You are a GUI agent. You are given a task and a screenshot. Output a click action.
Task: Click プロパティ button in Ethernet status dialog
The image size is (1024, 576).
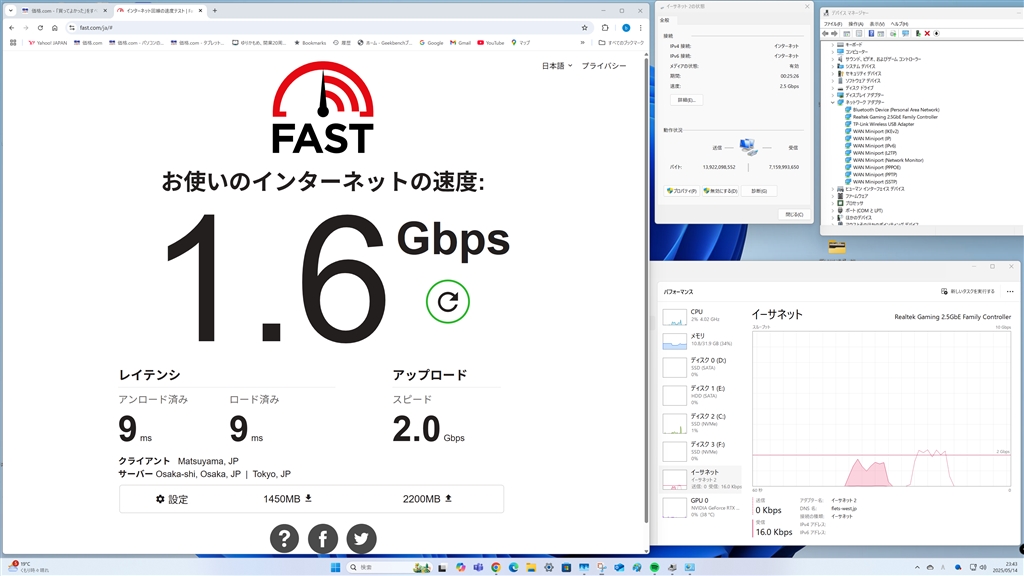681,191
